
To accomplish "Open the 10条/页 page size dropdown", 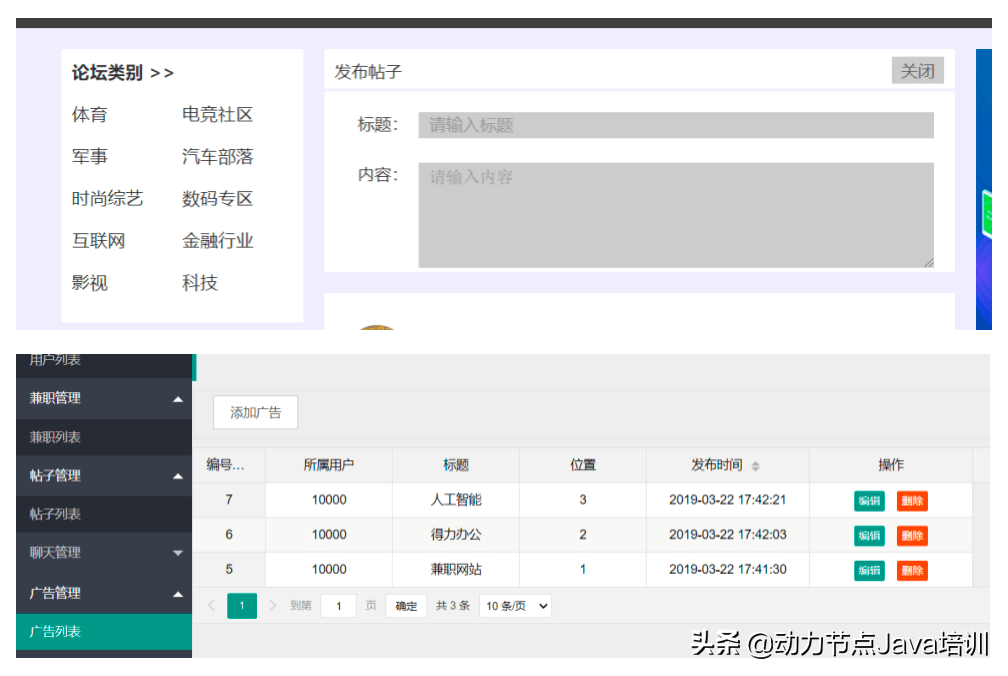I will 514,606.
